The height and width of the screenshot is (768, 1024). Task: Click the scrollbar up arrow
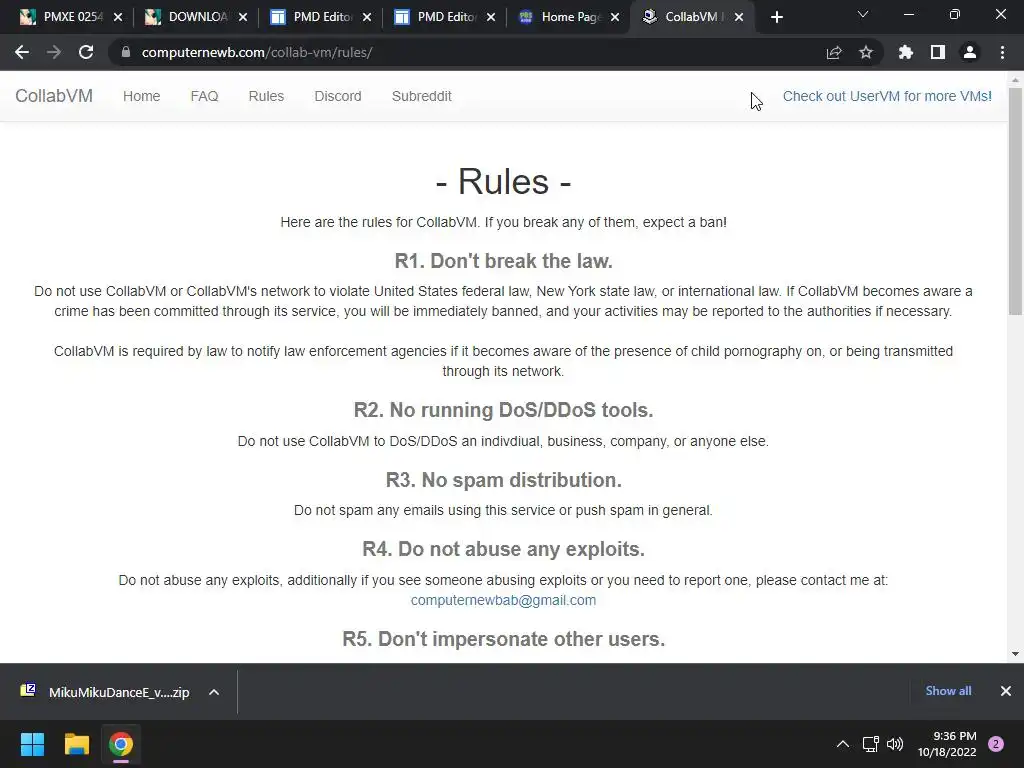[x=1015, y=80]
